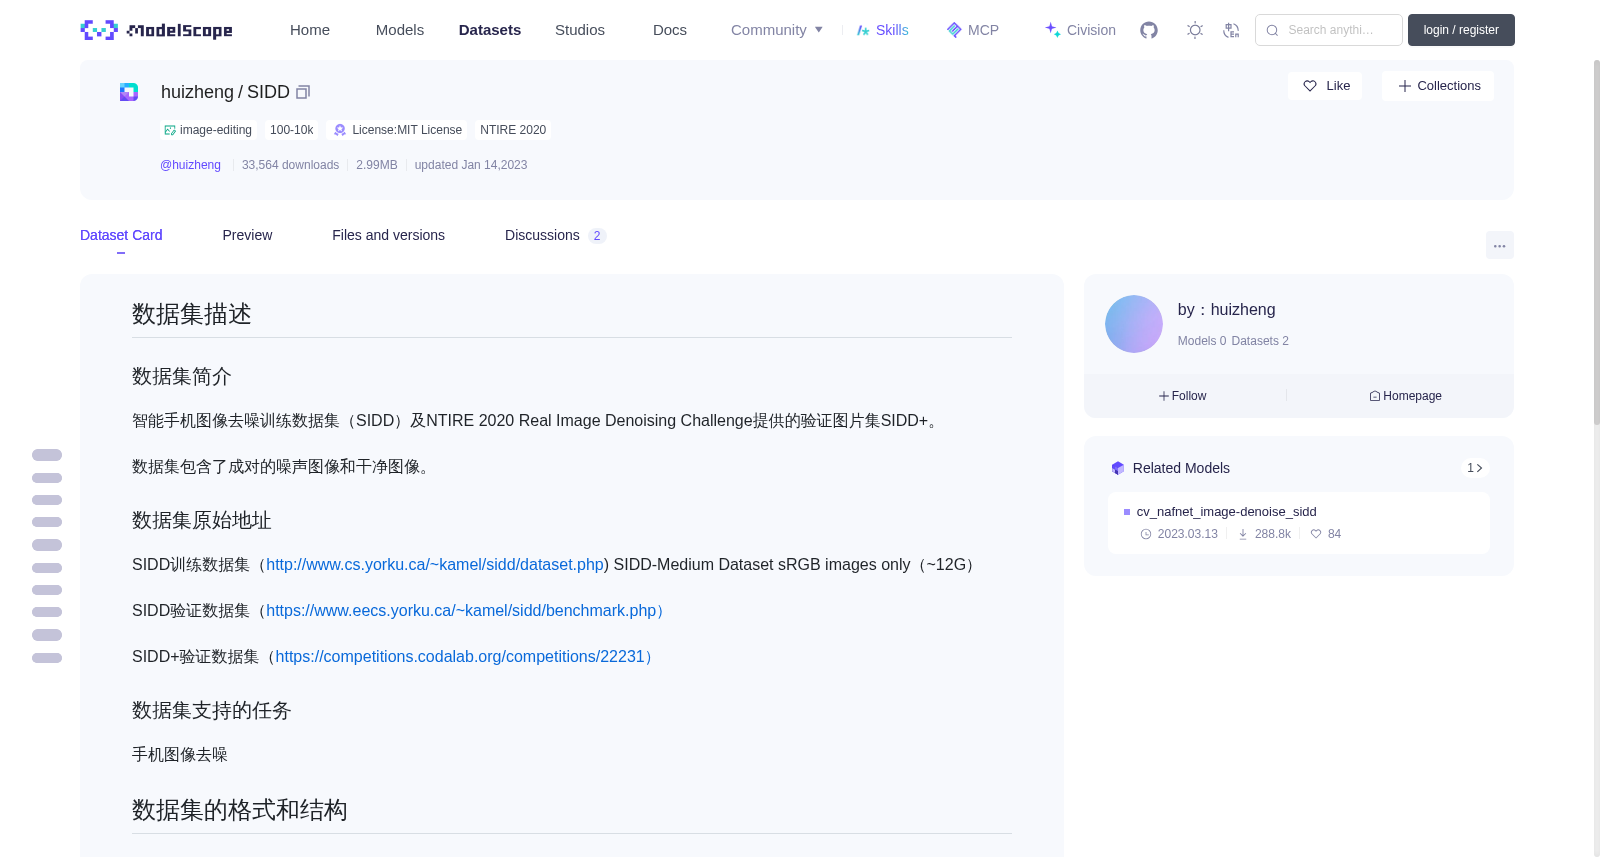Click the download count 288.8k icon
This screenshot has height=857, width=1600.
click(1243, 534)
